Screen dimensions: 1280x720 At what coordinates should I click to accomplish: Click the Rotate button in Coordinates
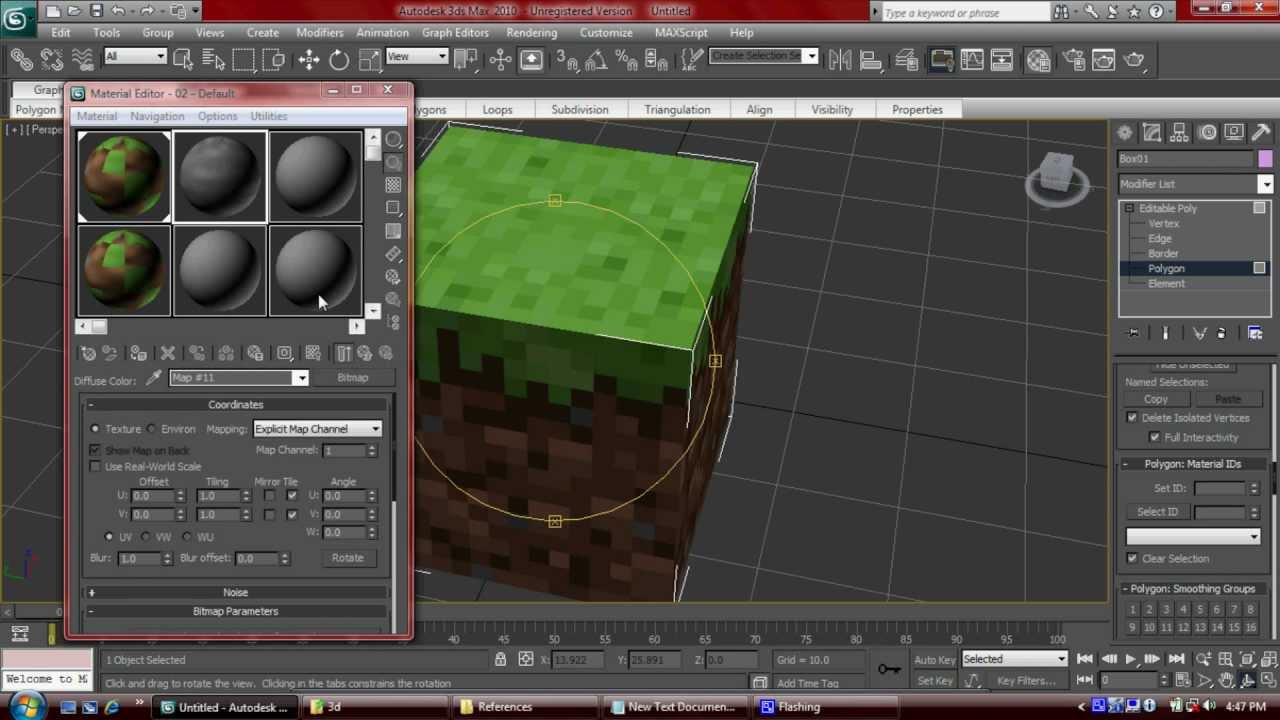348,558
